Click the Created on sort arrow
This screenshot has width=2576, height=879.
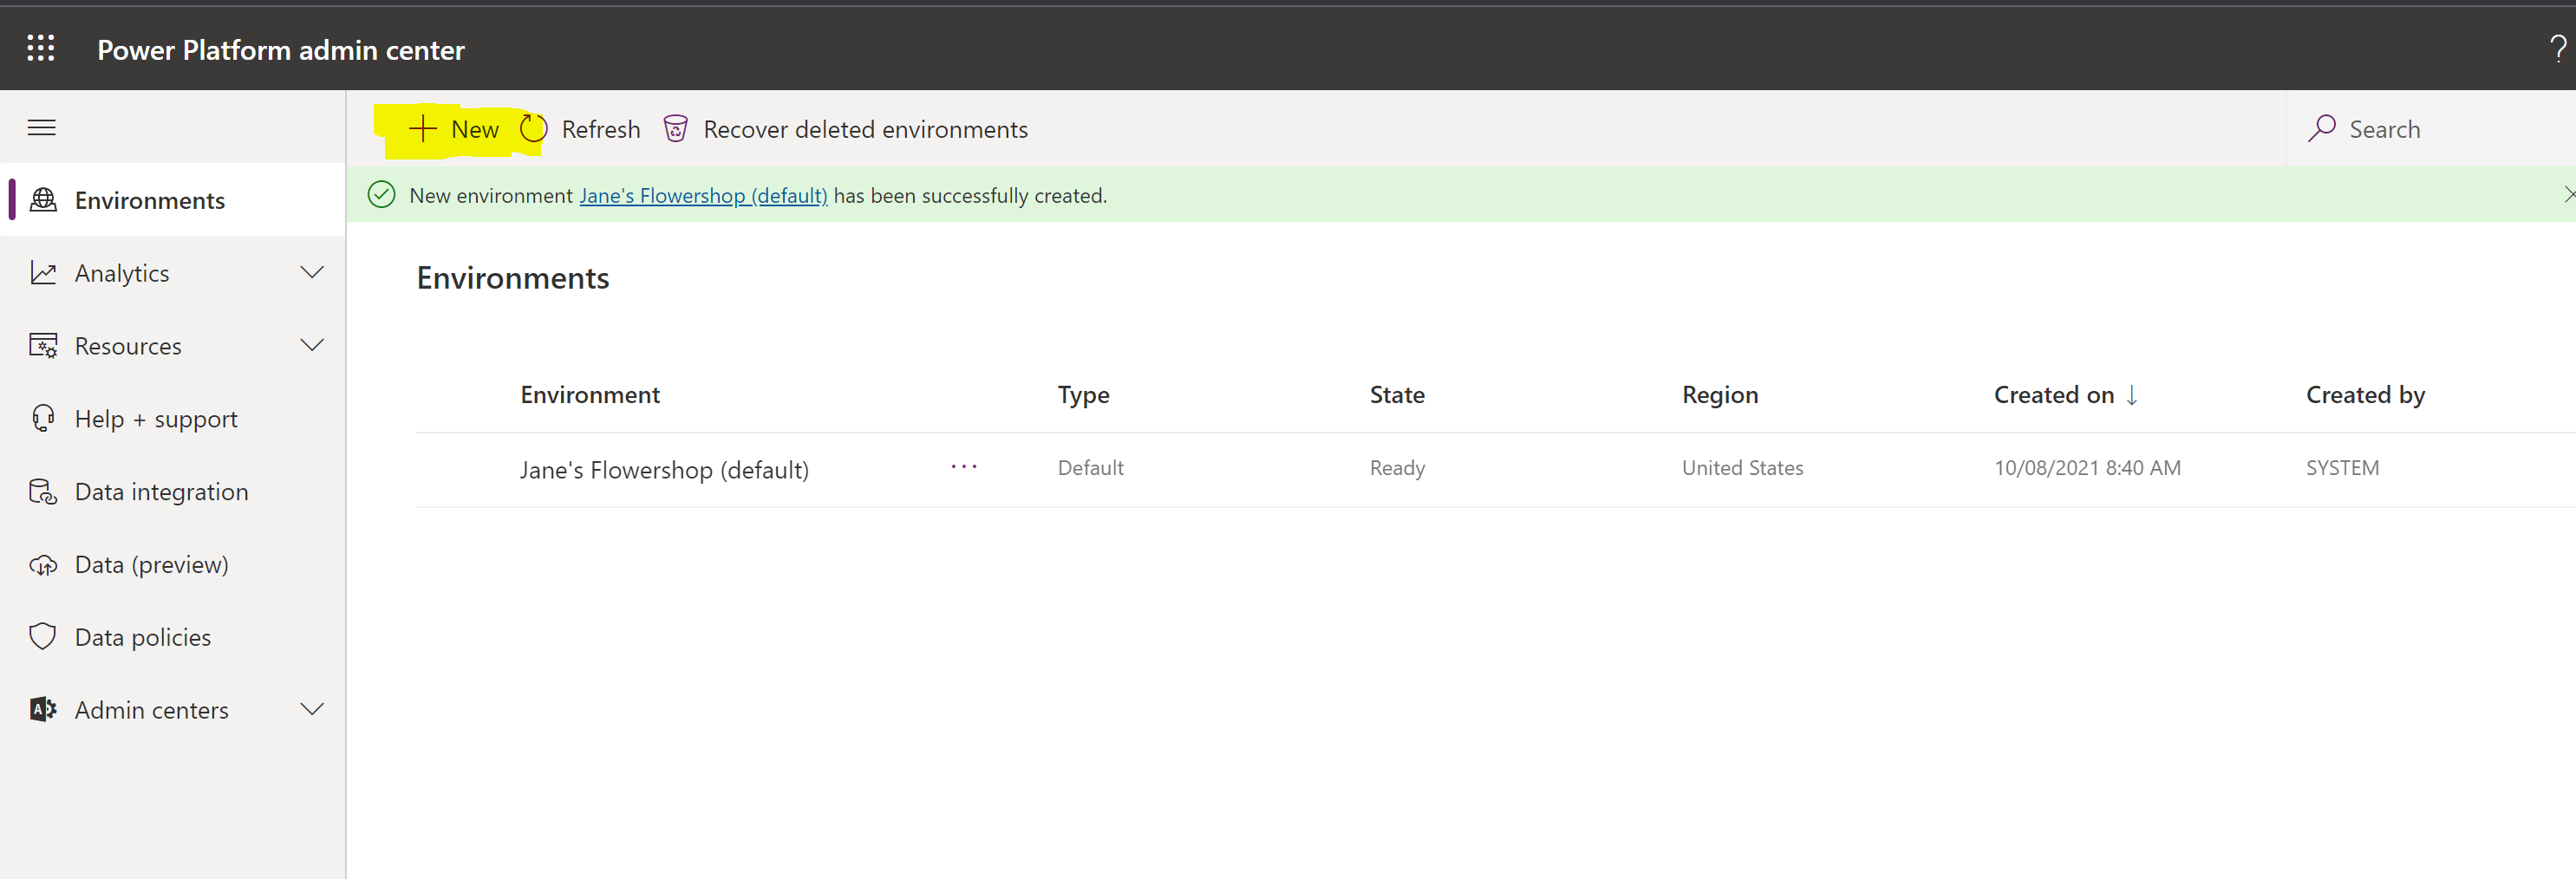pos(2132,395)
